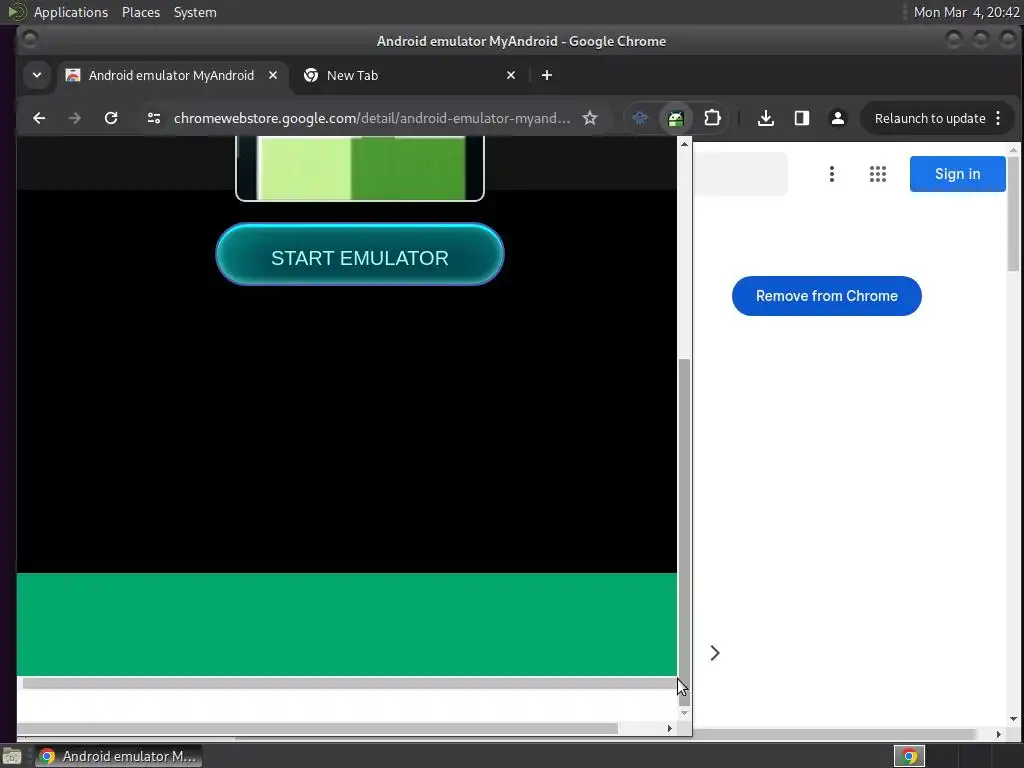Click the blue extension icon in toolbar
The width and height of the screenshot is (1024, 768).
[x=639, y=118]
